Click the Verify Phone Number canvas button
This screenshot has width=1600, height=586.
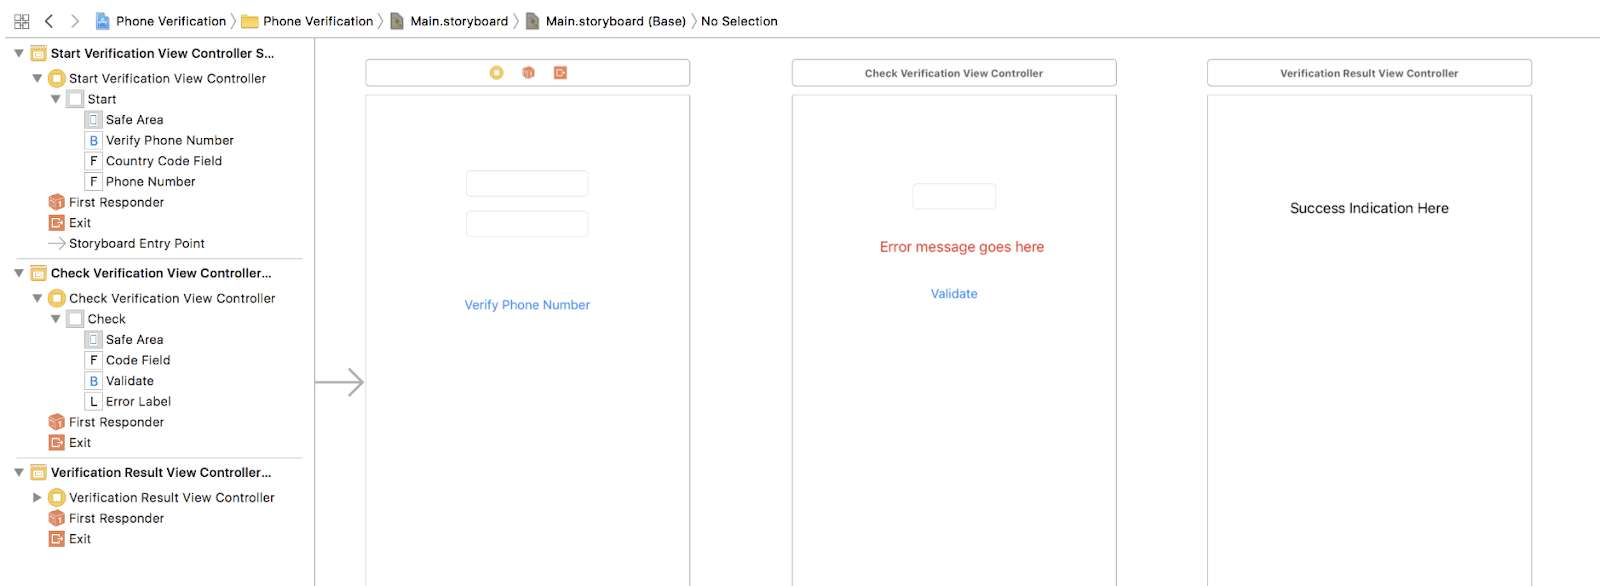[527, 305]
